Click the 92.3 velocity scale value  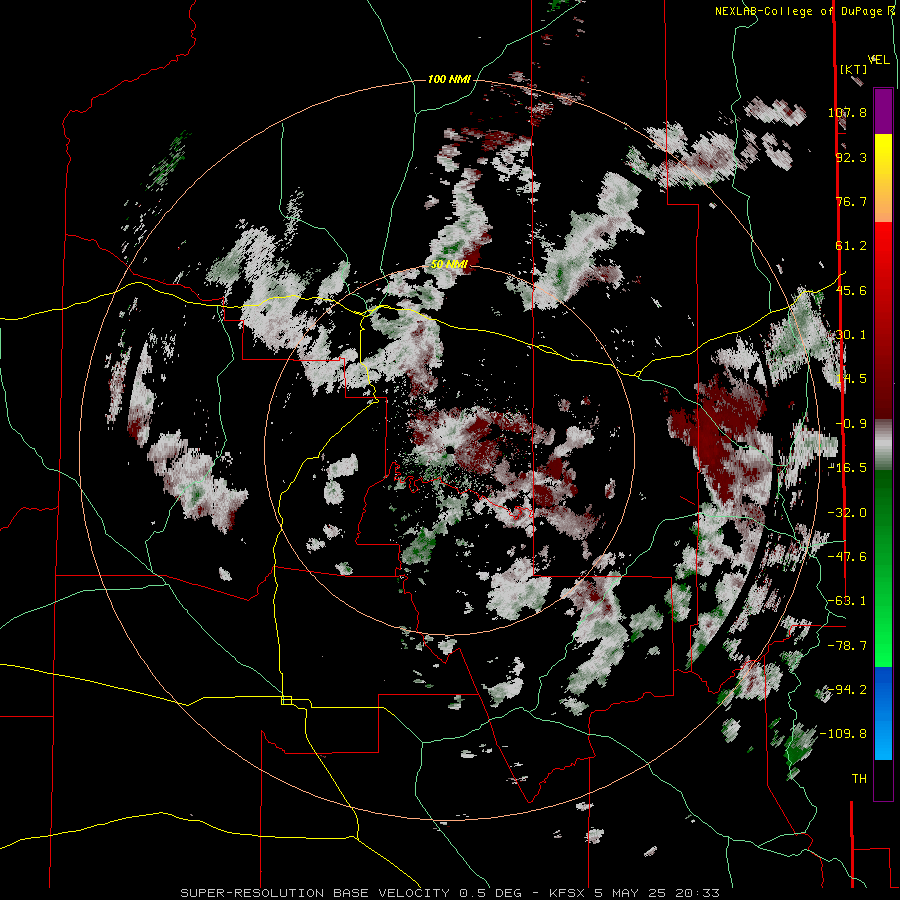pos(851,157)
